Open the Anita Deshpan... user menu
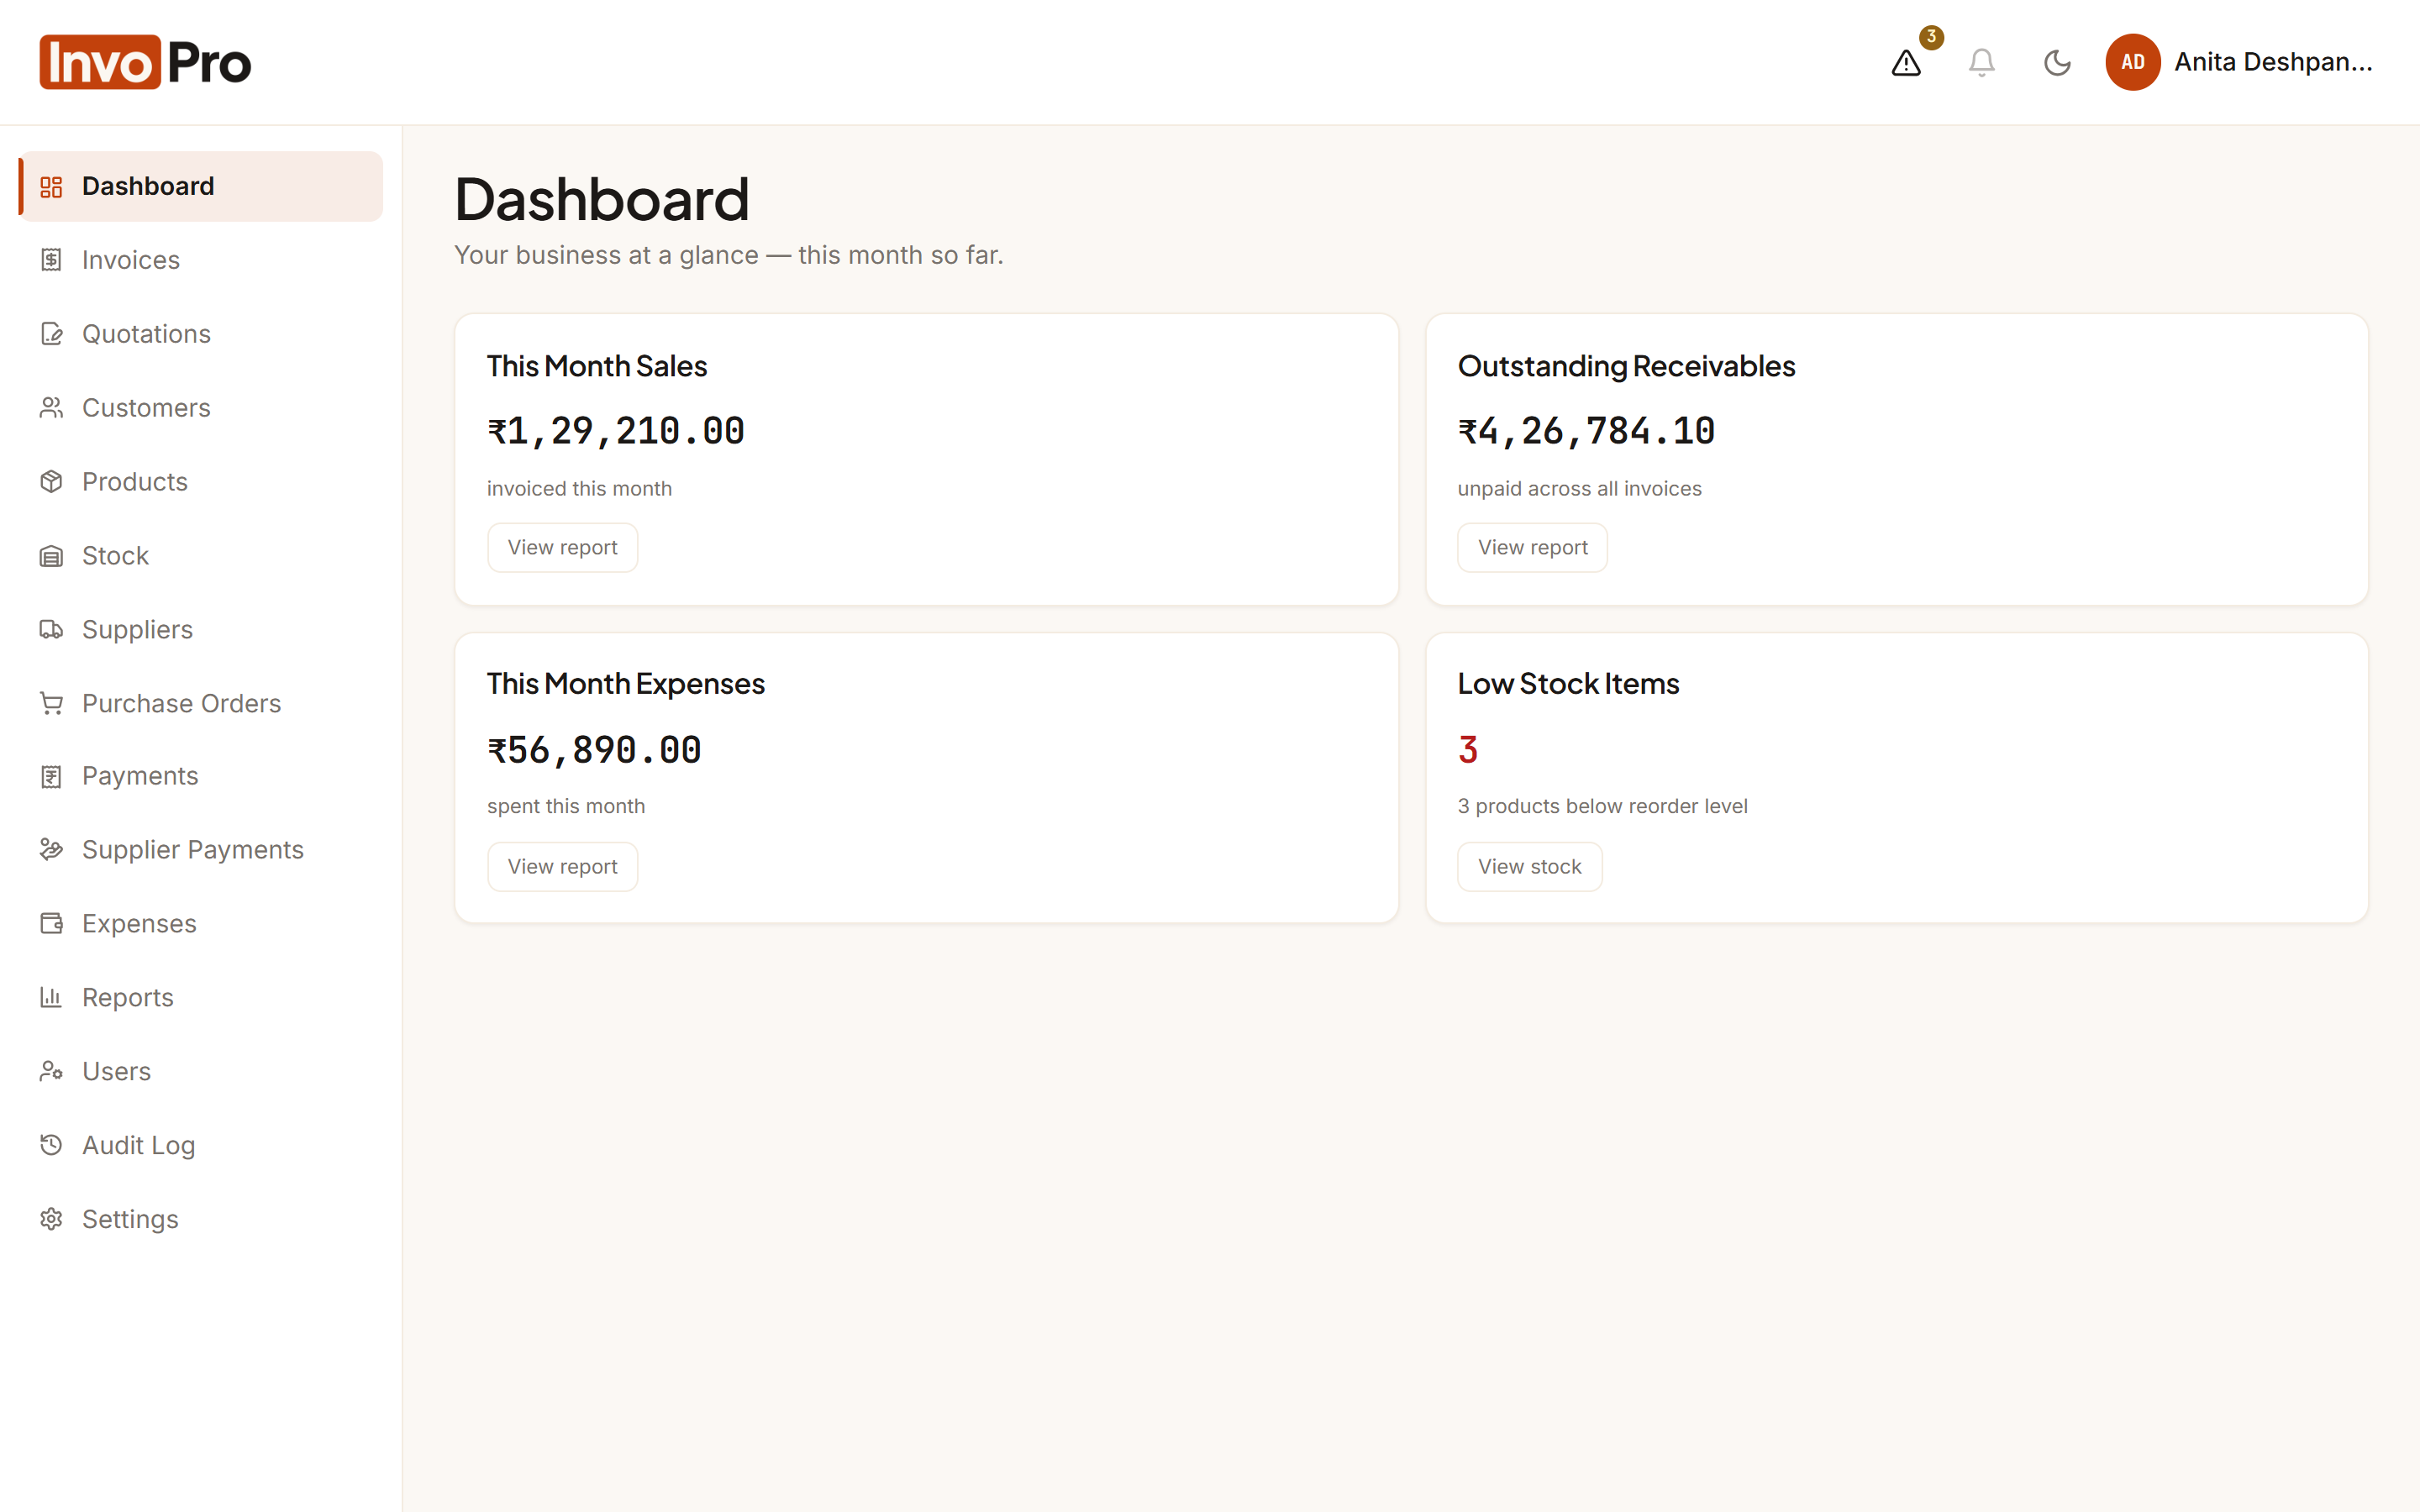 [x=2240, y=62]
